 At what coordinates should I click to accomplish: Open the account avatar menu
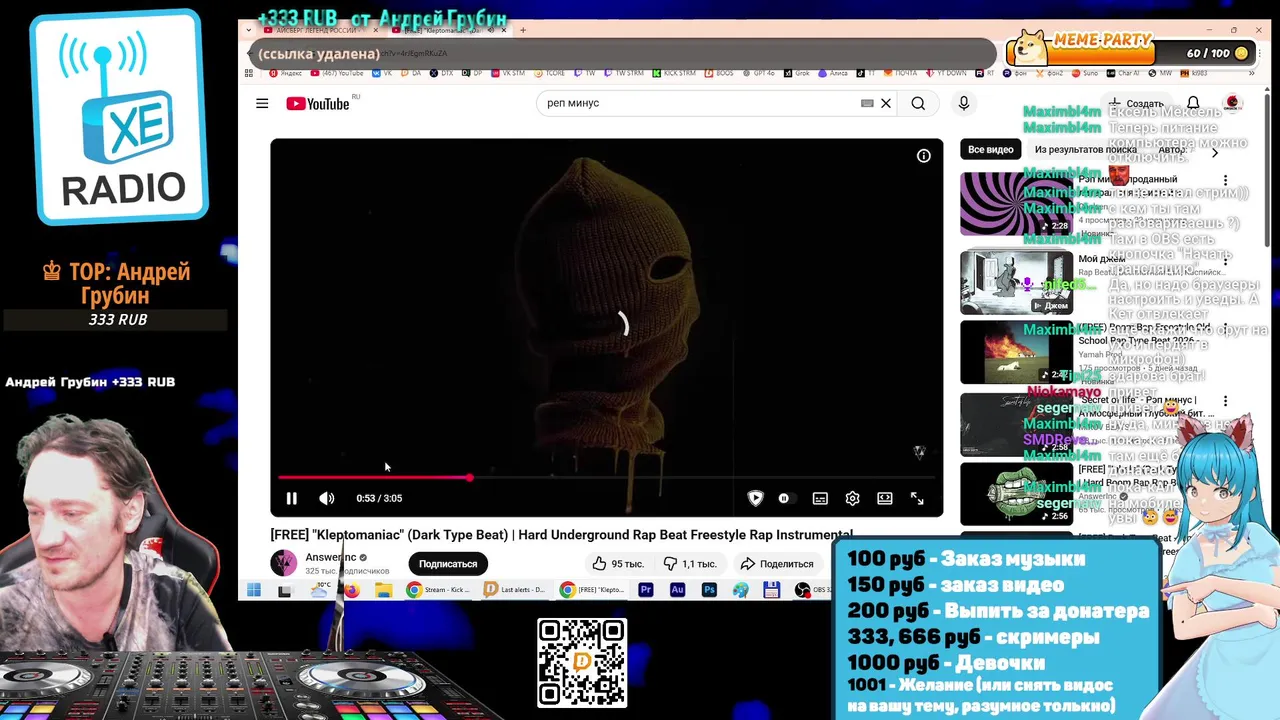1233,103
